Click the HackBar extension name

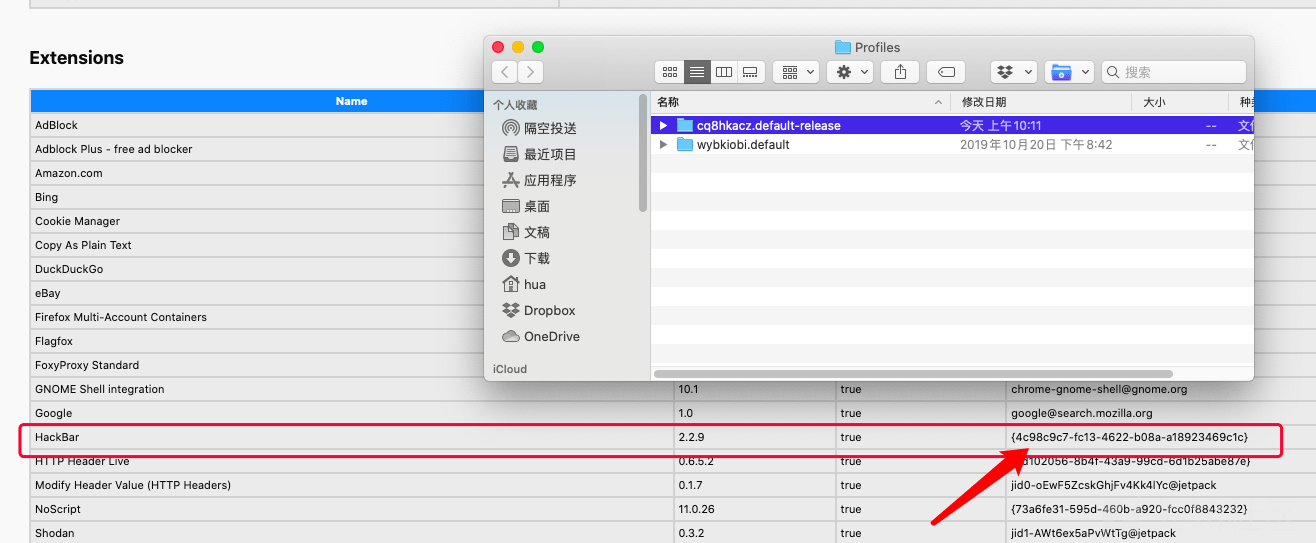[57, 437]
